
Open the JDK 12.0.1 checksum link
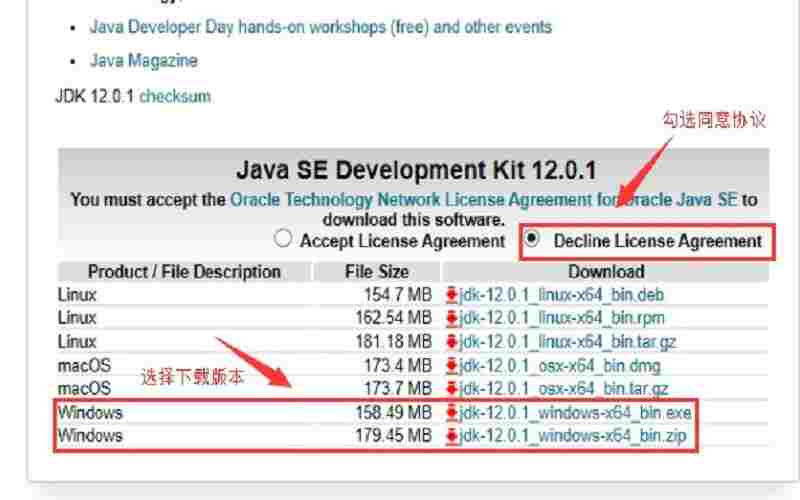coord(175,96)
